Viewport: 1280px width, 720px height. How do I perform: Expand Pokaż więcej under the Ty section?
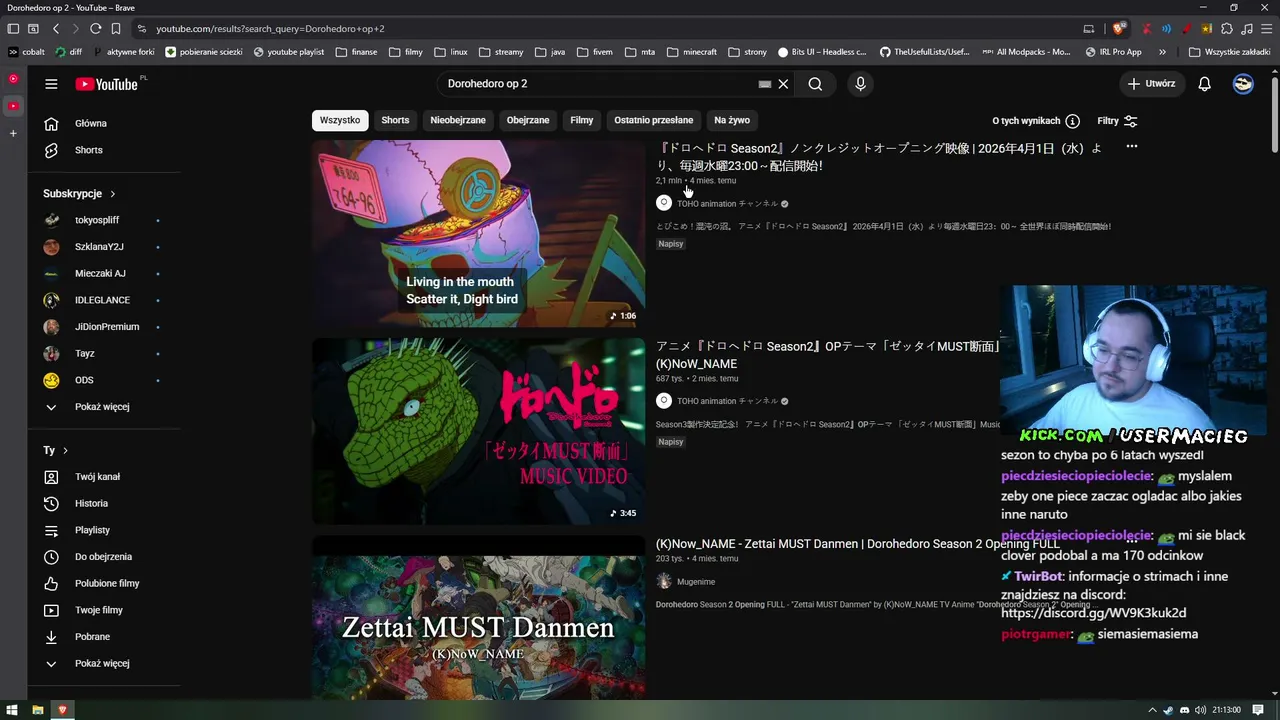(x=104, y=664)
